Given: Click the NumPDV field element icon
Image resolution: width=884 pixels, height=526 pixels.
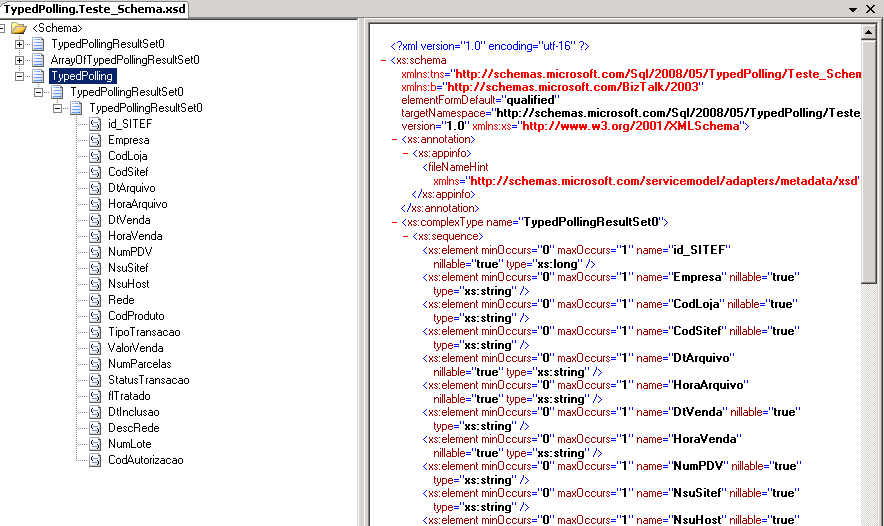Looking at the screenshot, I should click(95, 252).
